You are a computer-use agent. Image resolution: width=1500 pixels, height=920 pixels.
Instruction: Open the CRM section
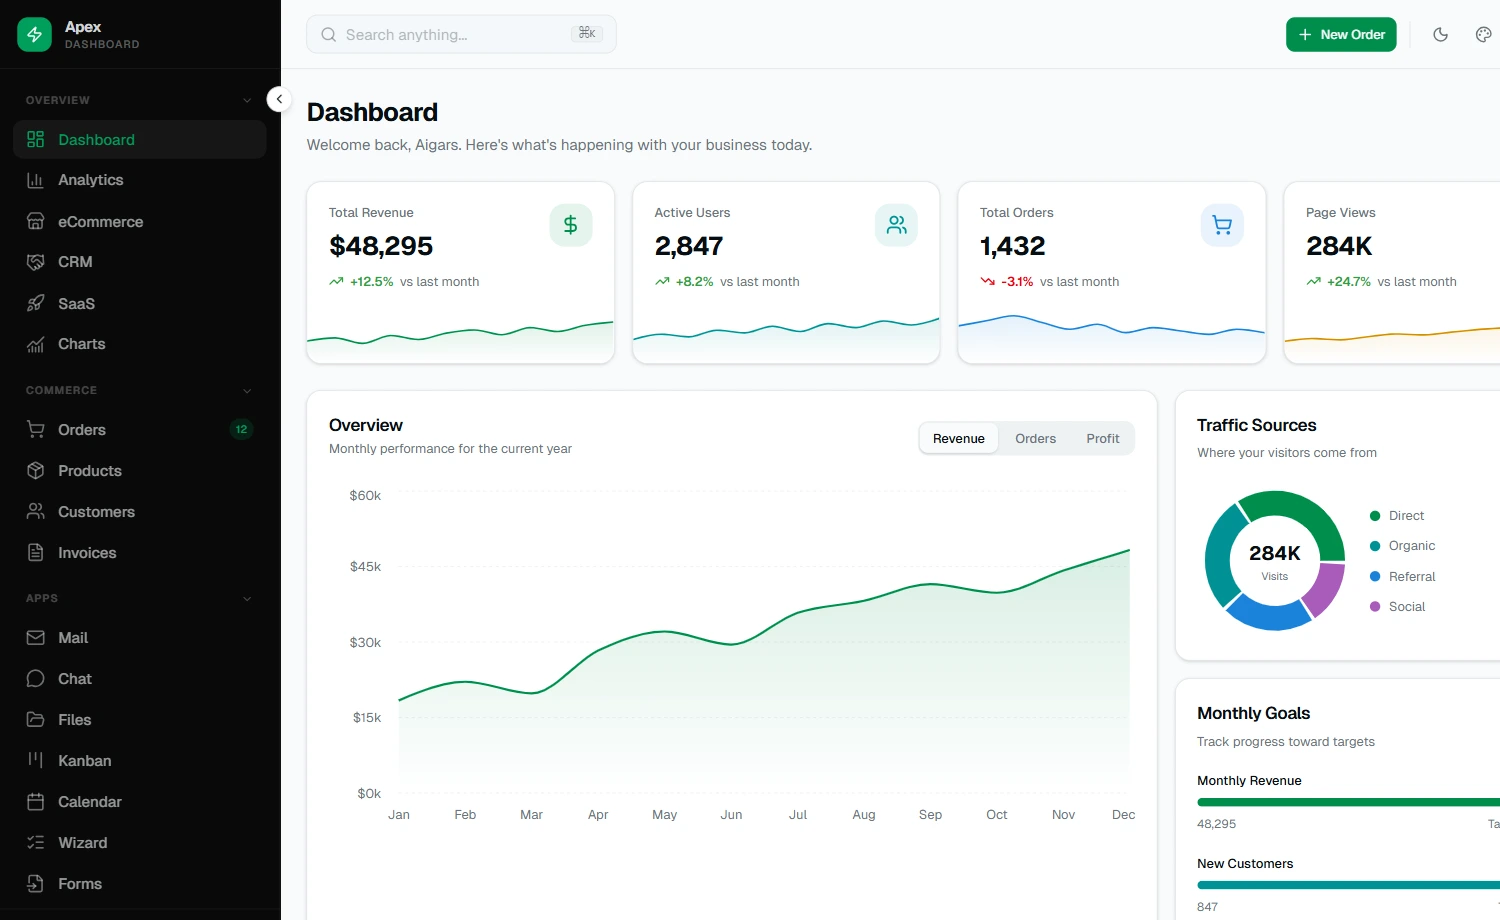140,262
